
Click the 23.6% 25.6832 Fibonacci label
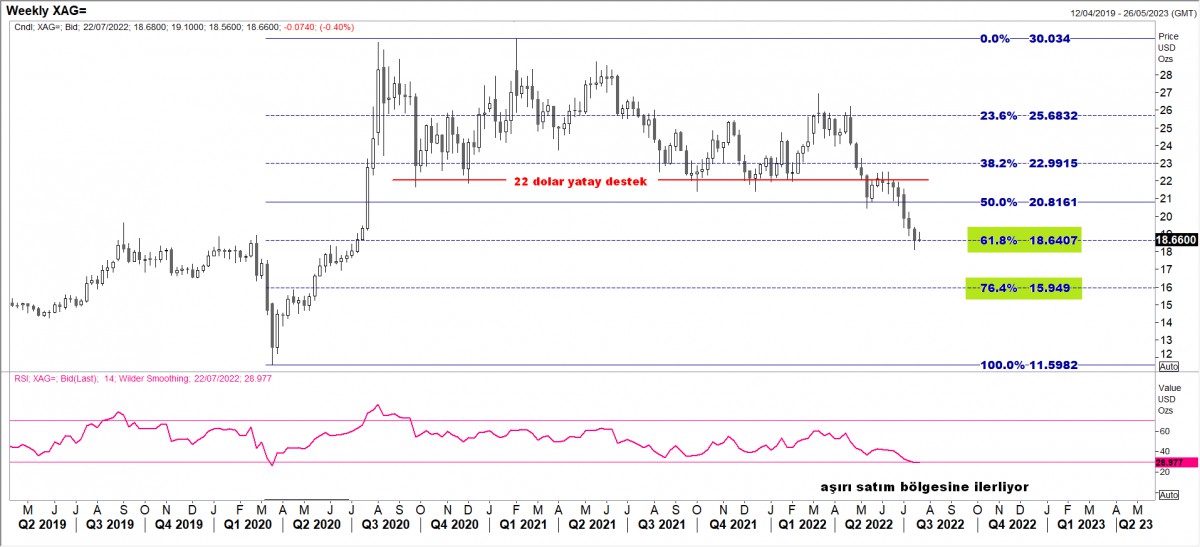(1025, 116)
